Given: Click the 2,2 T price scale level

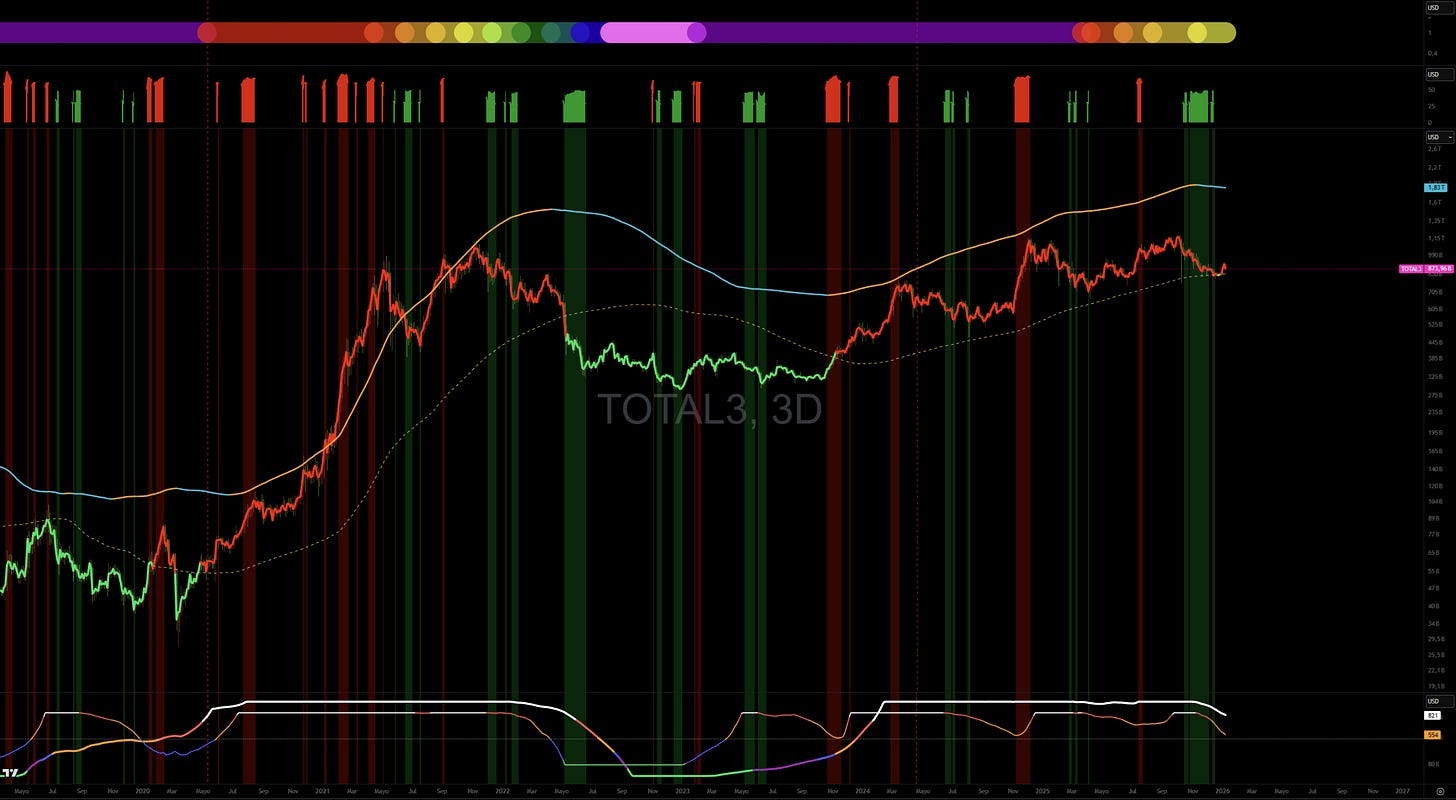Looking at the screenshot, I should 1435,167.
